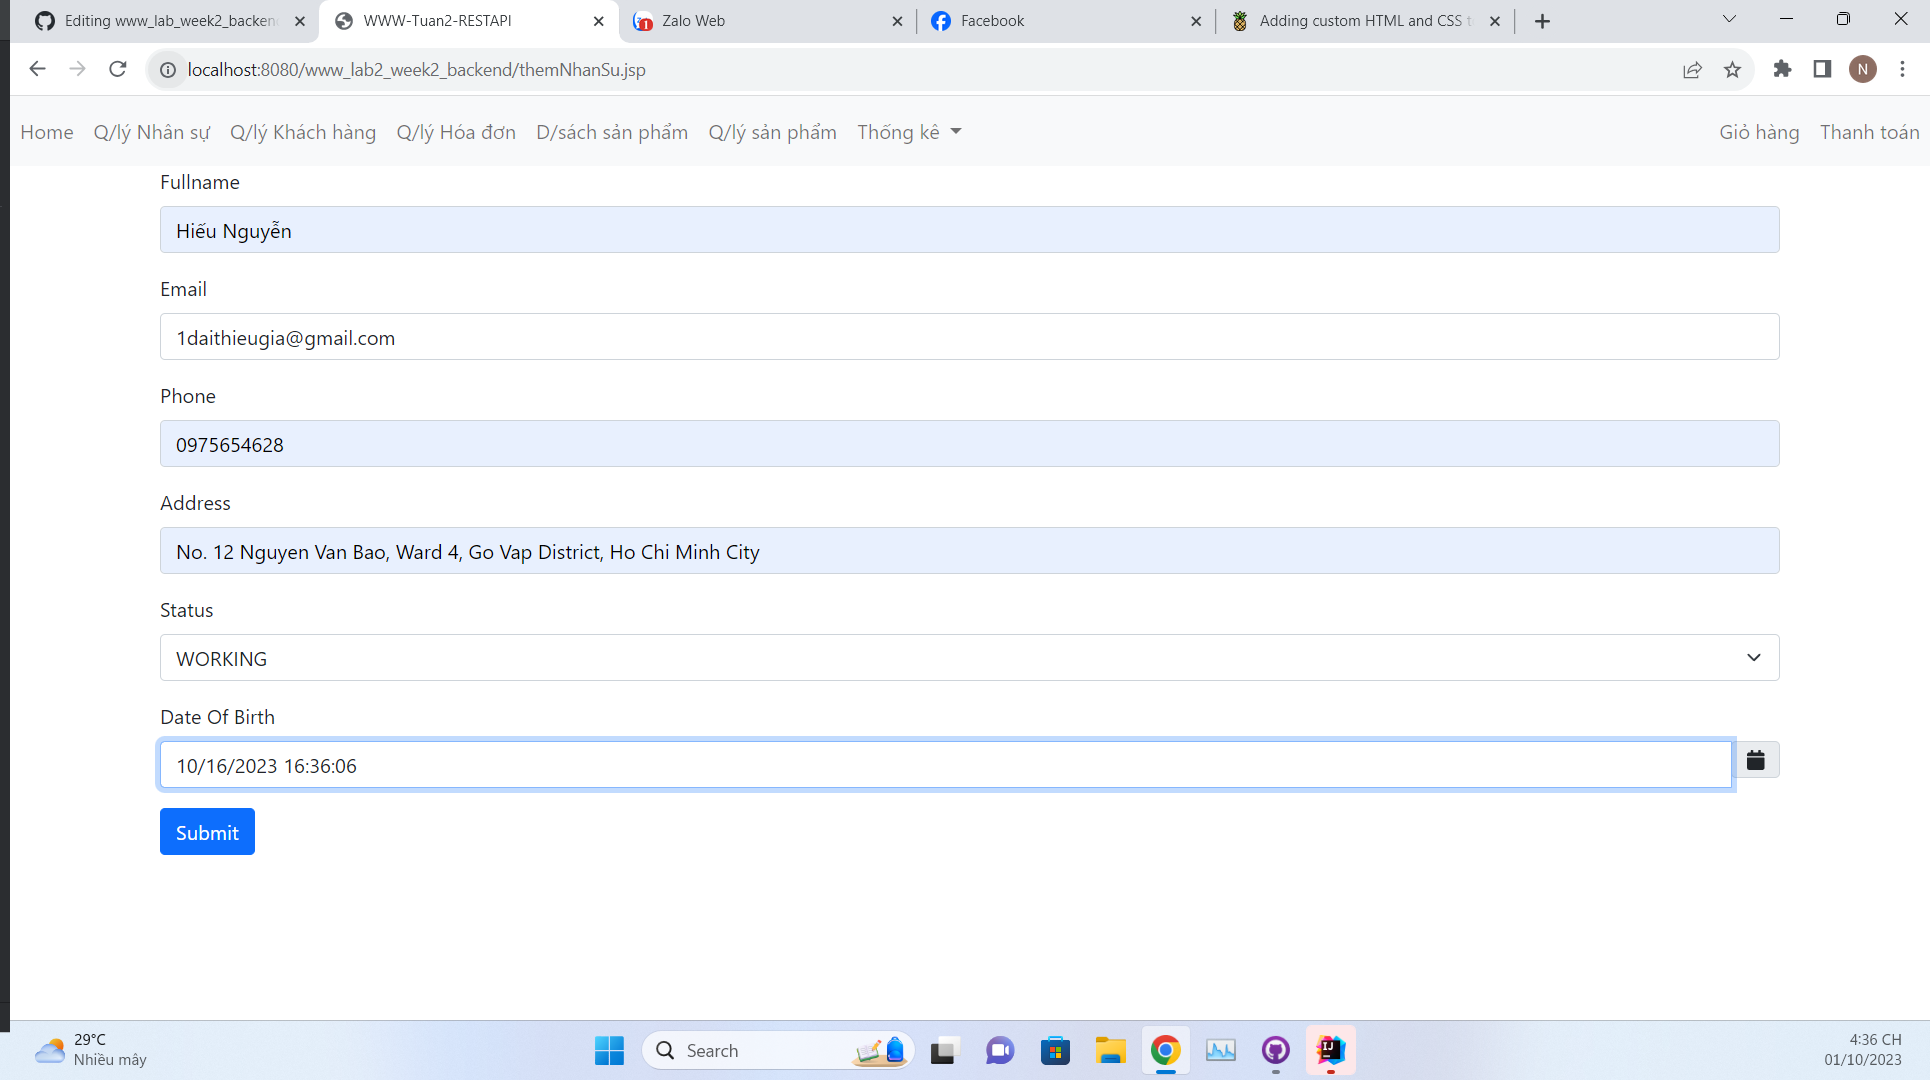Switch to the Facebook tab
The image size is (1930, 1080).
click(1060, 21)
